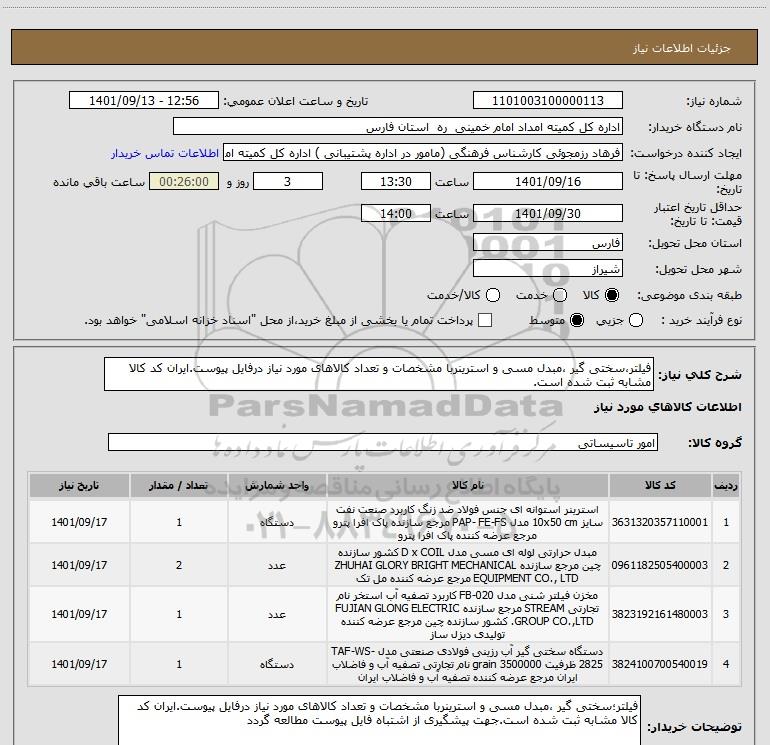This screenshot has width=770, height=745.
Task: Click the تعداد / مقدار column header
Action: click(179, 486)
